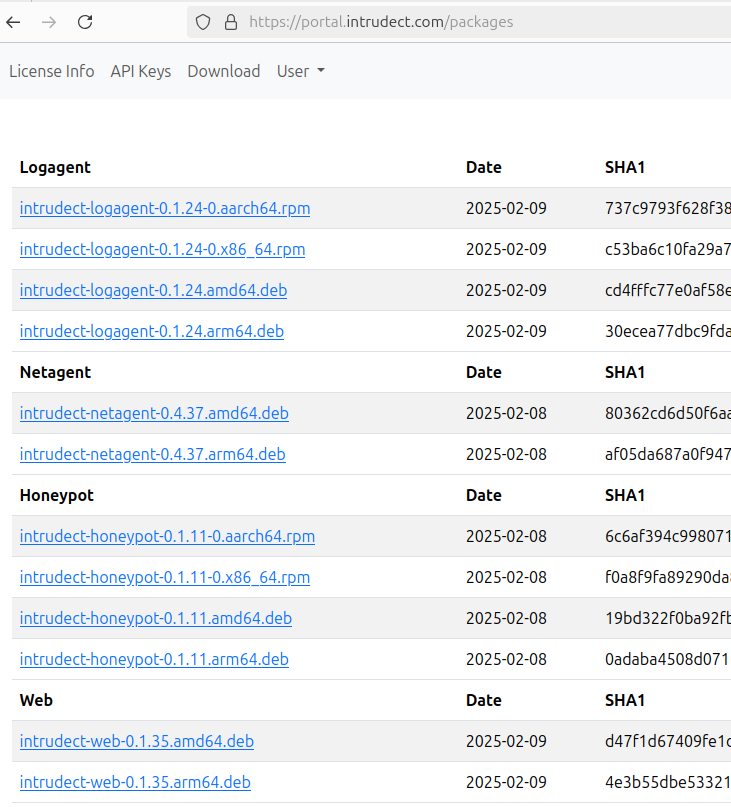Download intrudect-netagent-0.4.37.amd64.deb
The image size is (731, 810).
[x=154, y=413]
